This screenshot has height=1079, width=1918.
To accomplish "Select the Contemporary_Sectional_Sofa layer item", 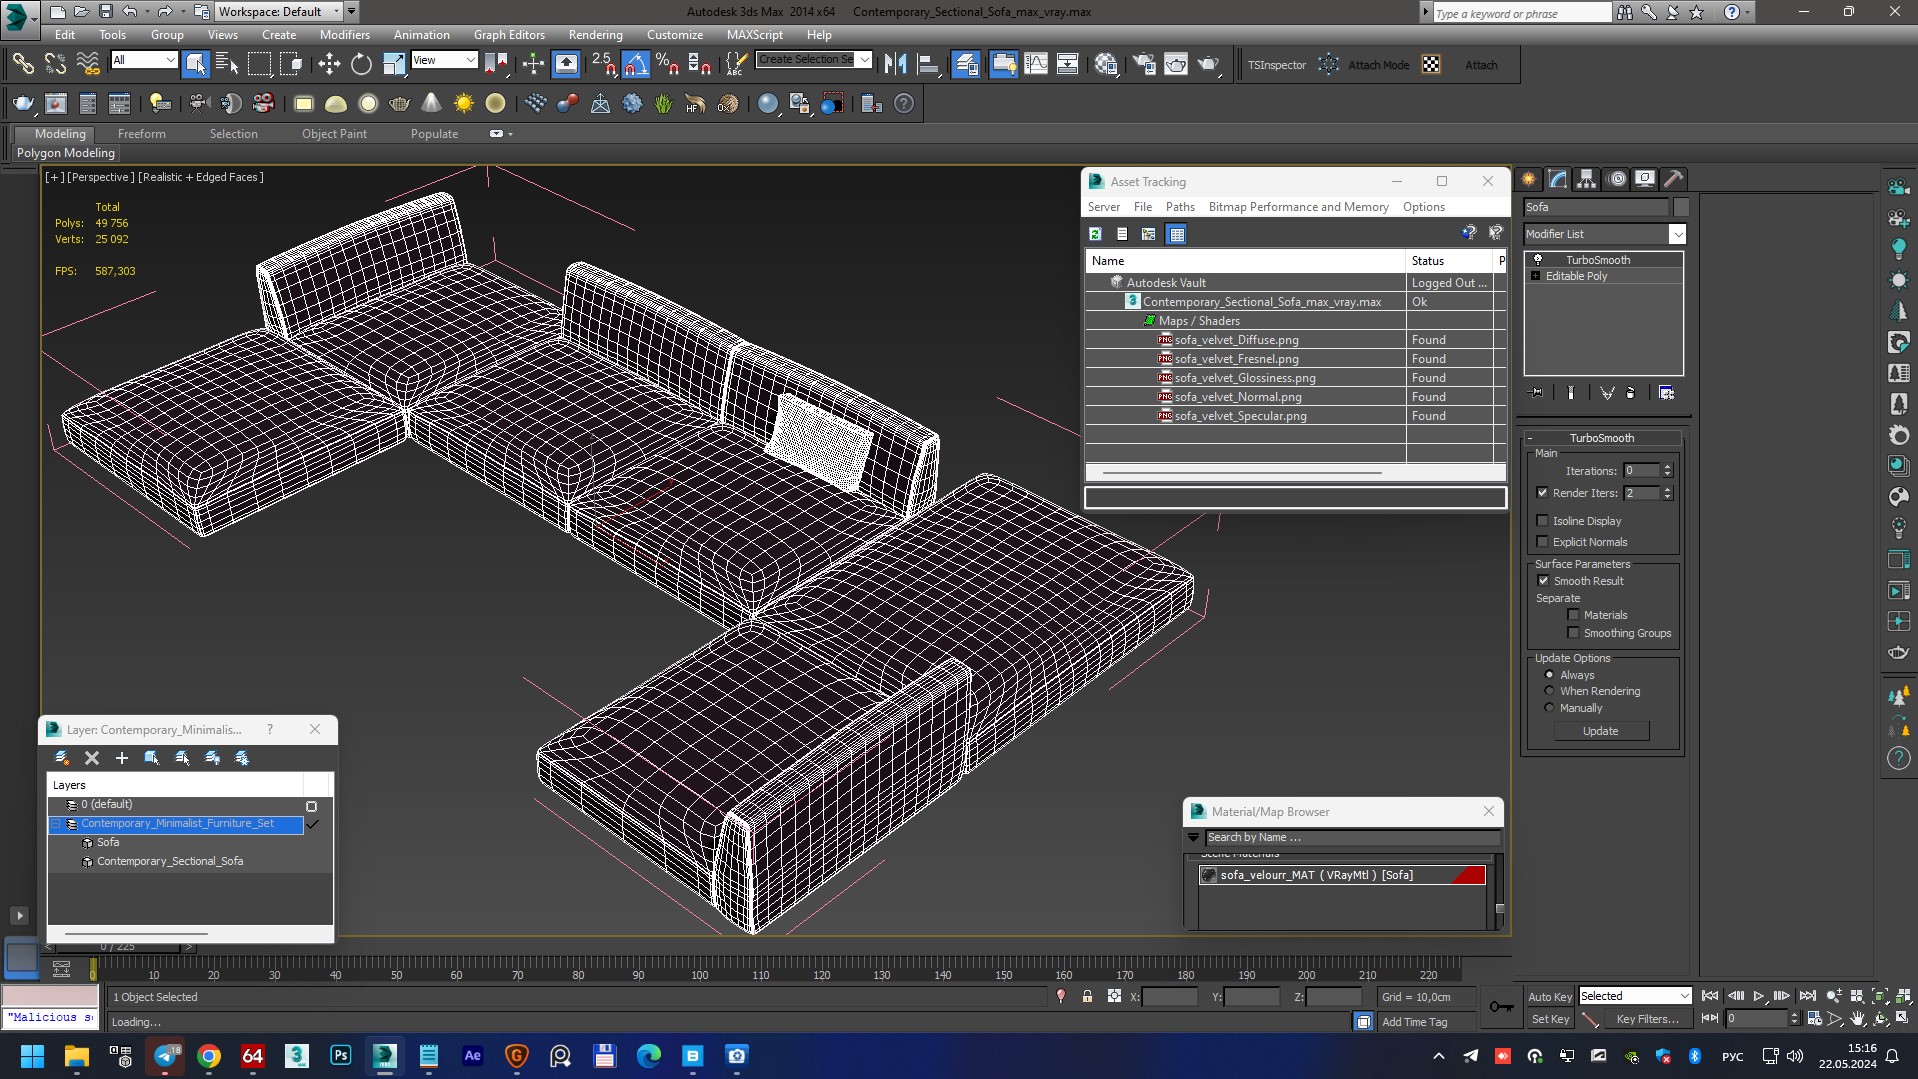I will (x=169, y=861).
